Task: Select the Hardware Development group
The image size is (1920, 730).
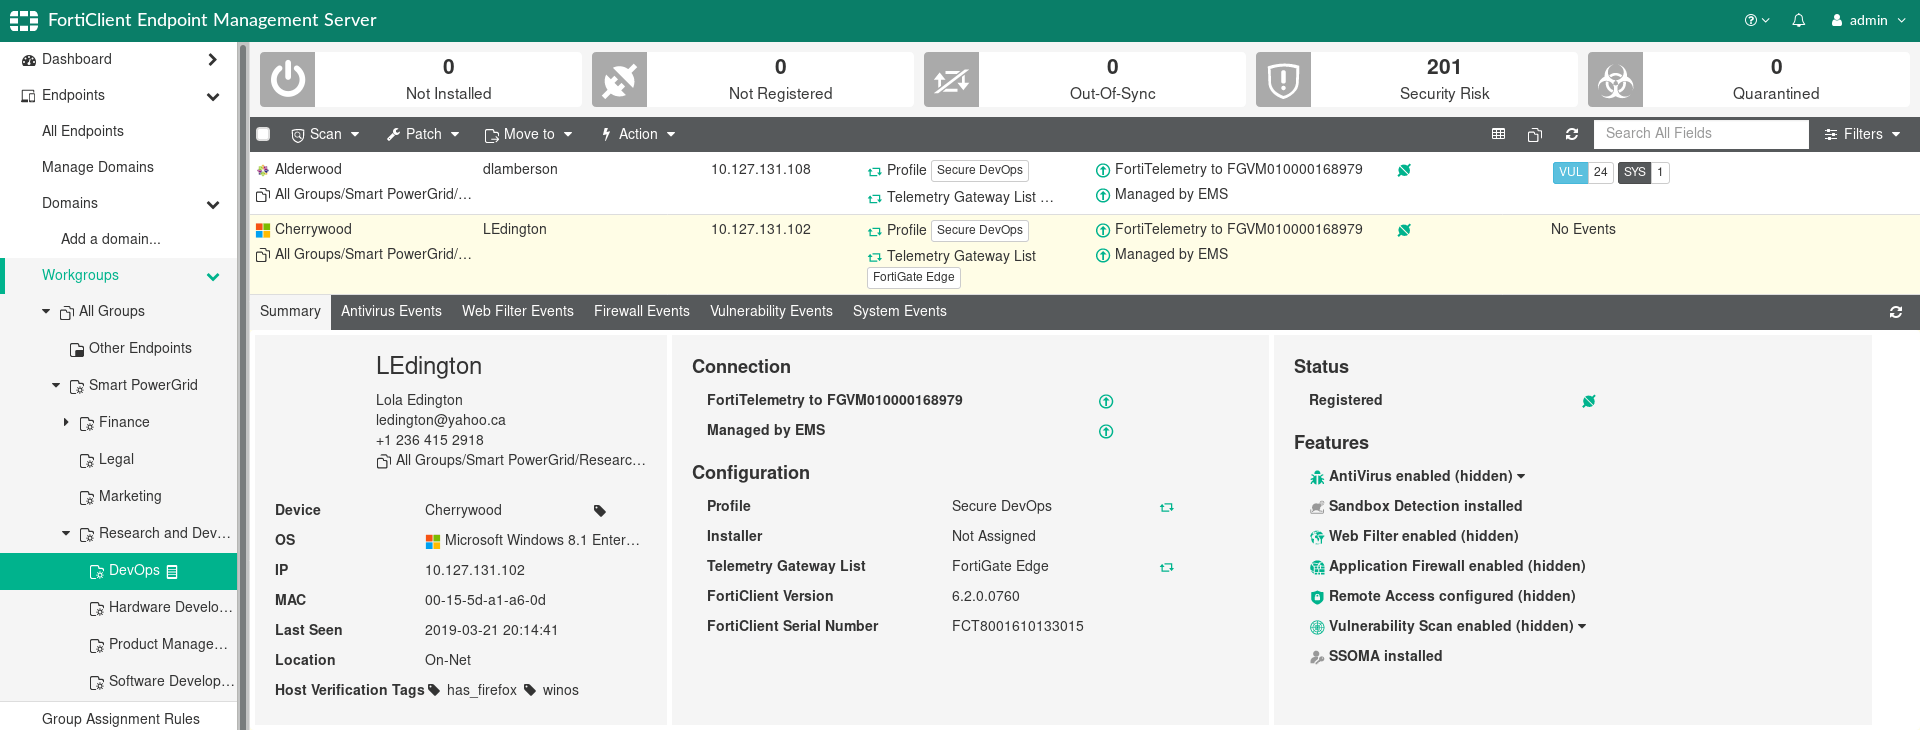Action: pos(160,608)
